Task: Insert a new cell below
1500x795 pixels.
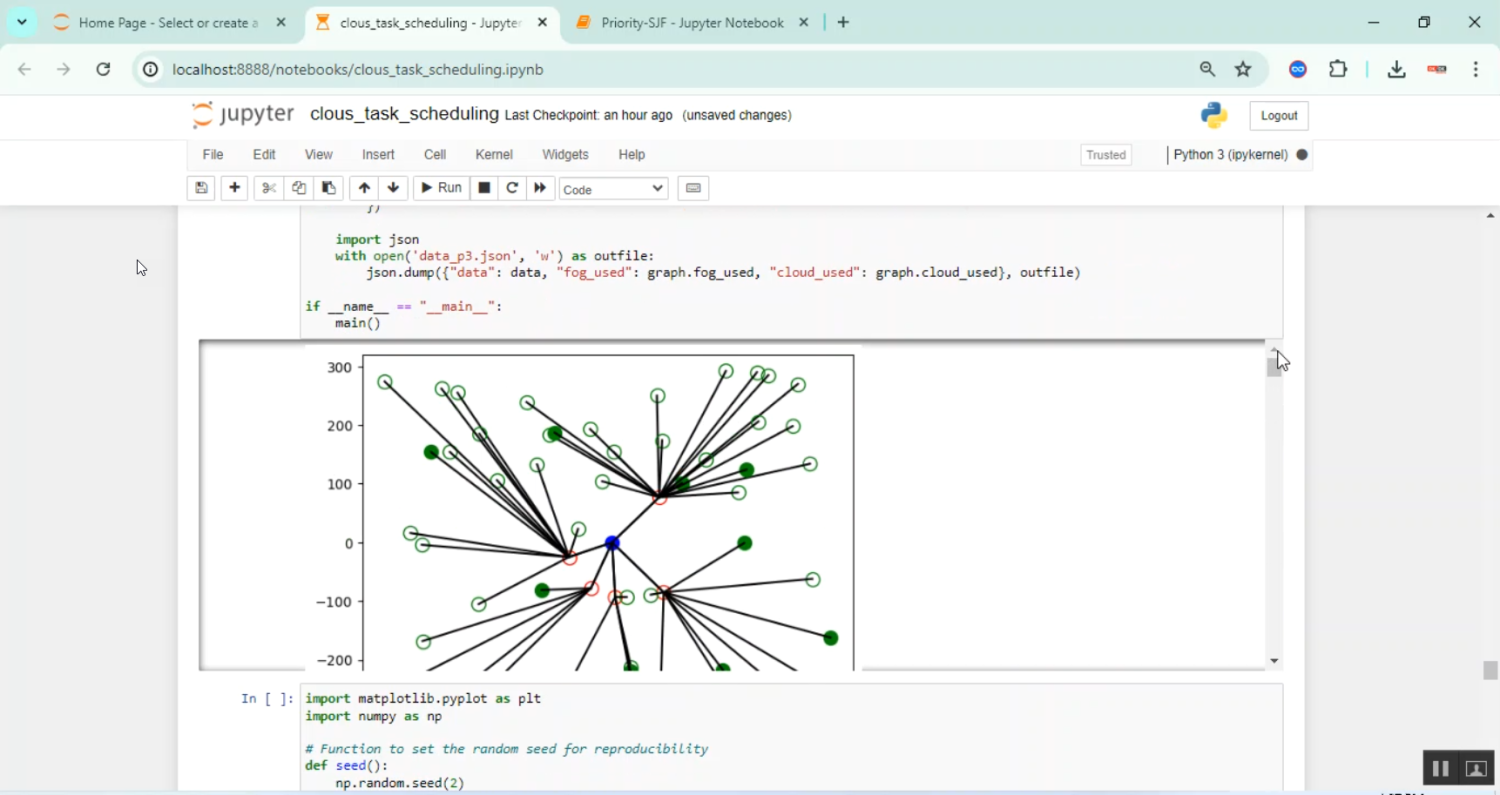Action: tap(234, 188)
